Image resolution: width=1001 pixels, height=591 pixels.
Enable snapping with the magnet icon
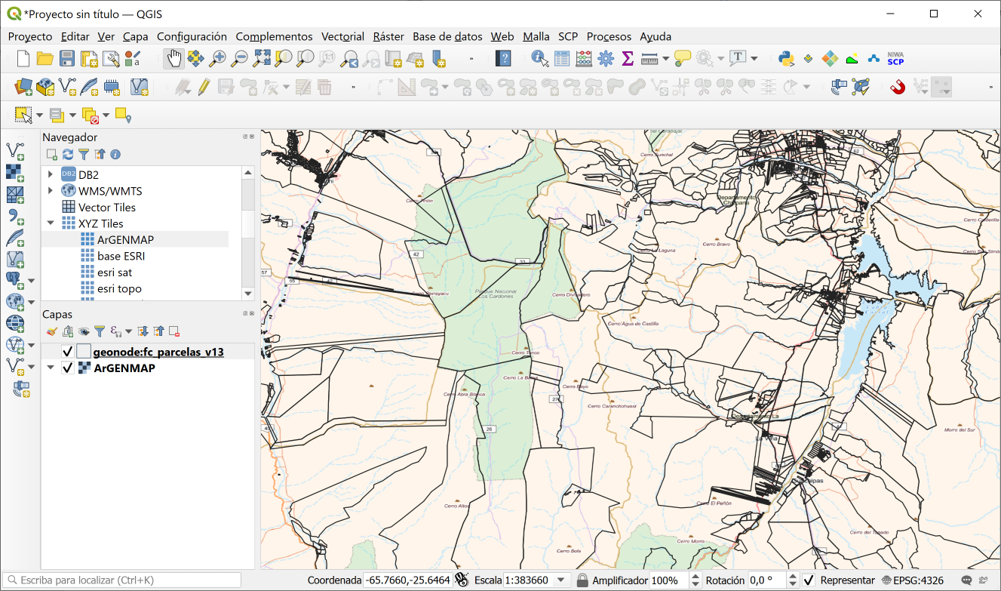point(898,87)
